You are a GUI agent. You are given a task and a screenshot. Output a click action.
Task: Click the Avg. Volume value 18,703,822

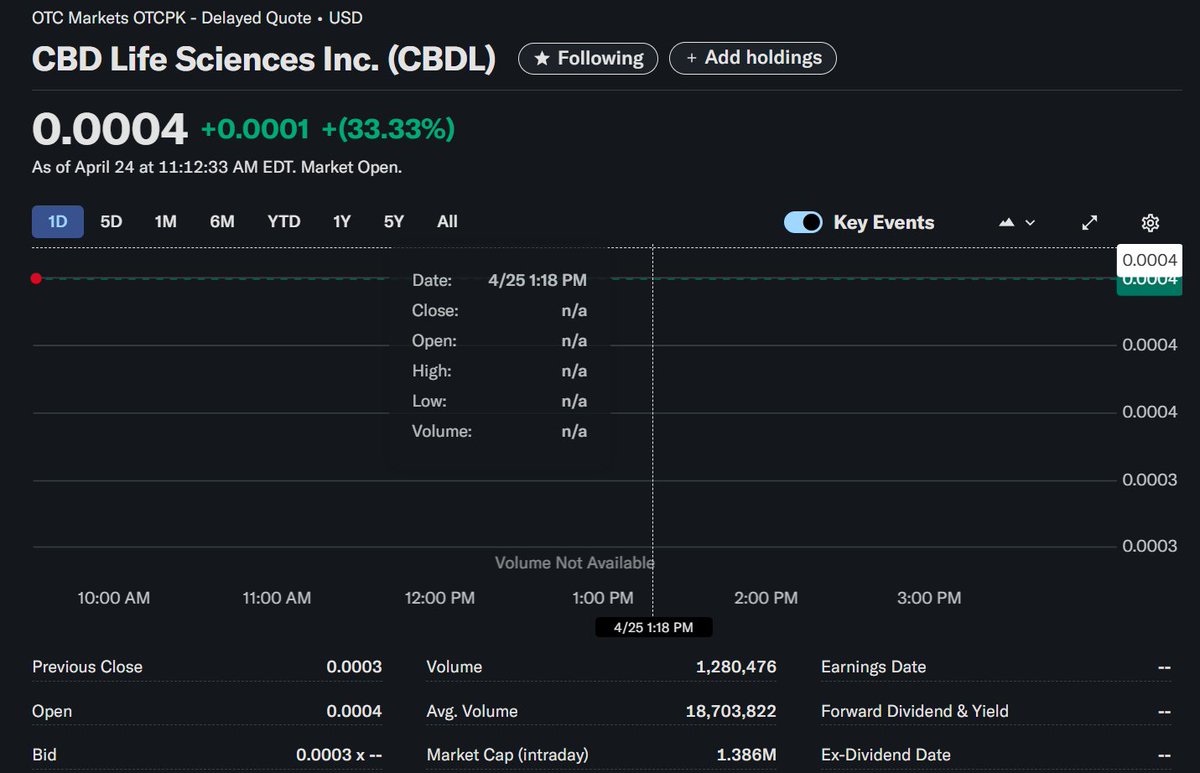coord(731,711)
